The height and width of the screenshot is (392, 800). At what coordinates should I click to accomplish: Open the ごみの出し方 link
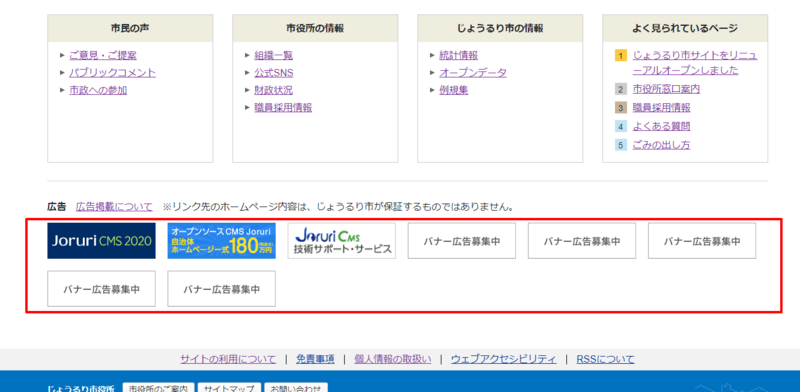(661, 145)
